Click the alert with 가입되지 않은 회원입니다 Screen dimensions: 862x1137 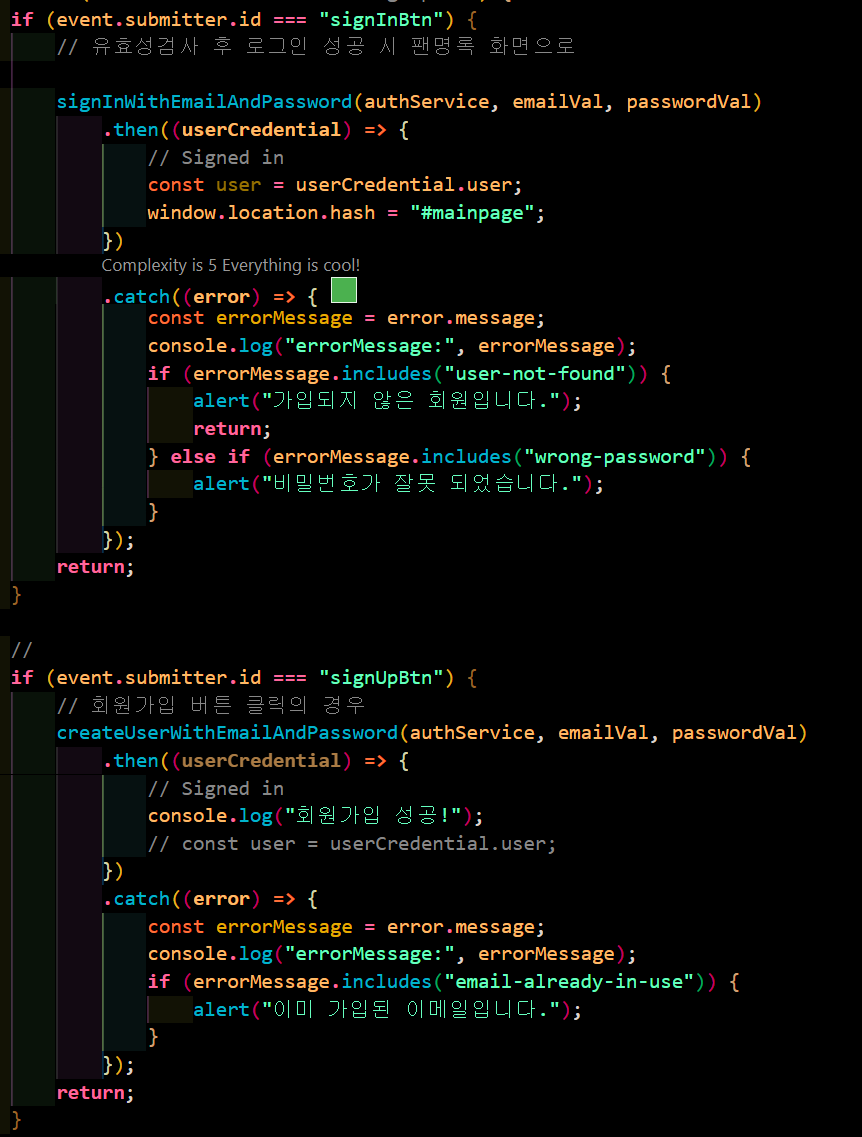388,401
